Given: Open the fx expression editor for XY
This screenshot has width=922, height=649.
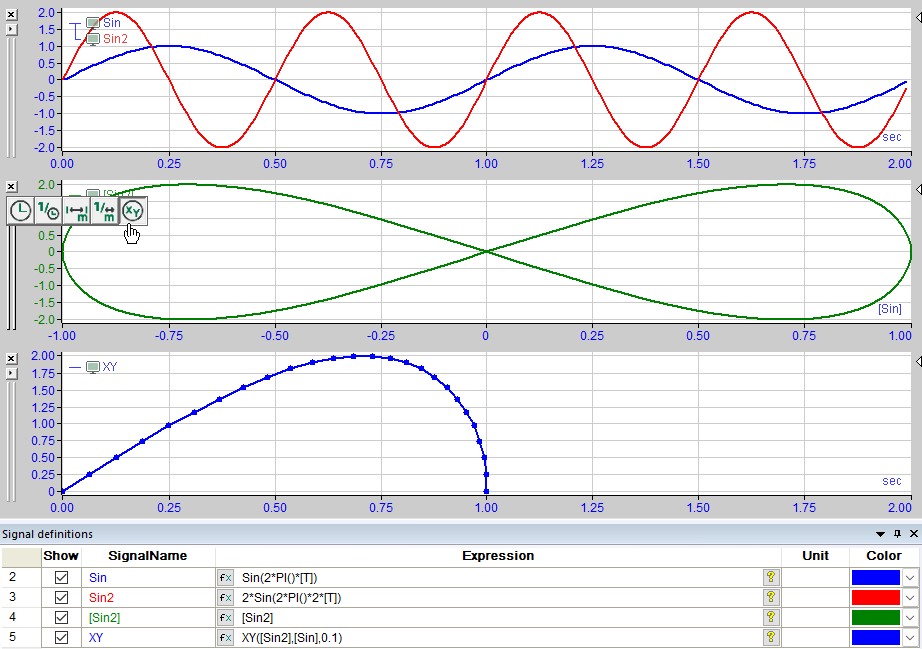Looking at the screenshot, I should [x=225, y=638].
